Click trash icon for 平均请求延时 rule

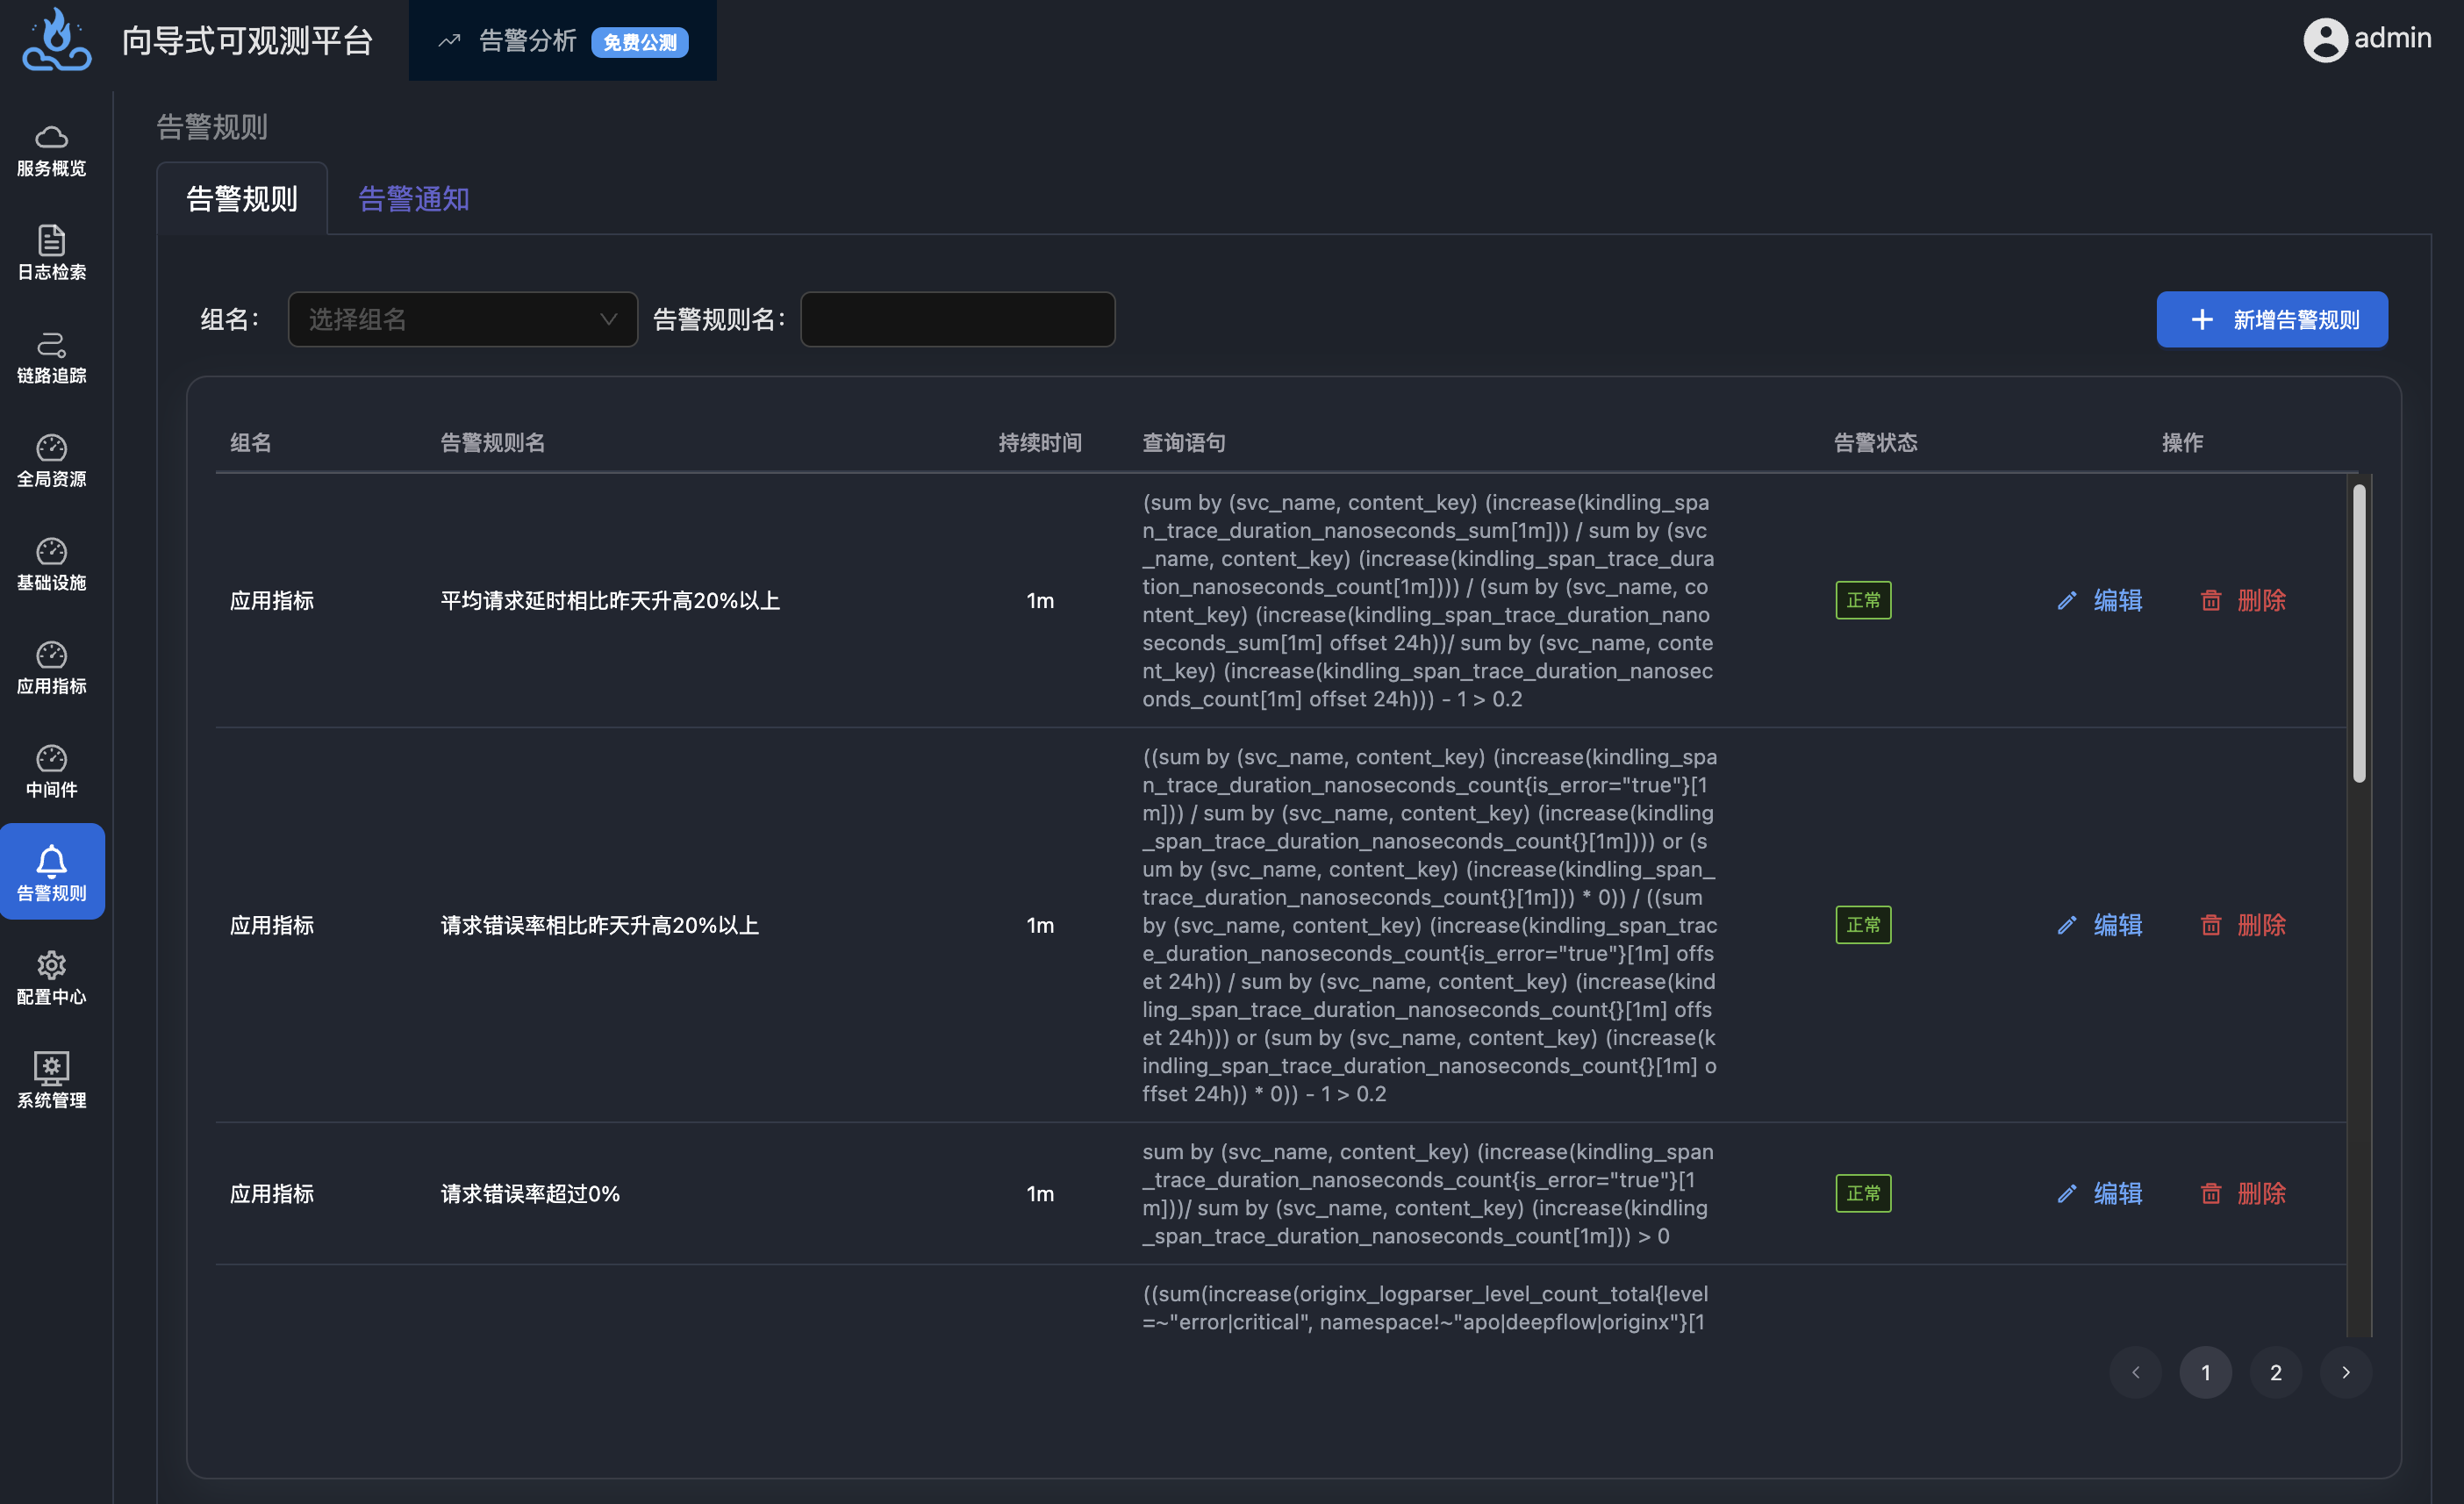pyautogui.click(x=2211, y=601)
